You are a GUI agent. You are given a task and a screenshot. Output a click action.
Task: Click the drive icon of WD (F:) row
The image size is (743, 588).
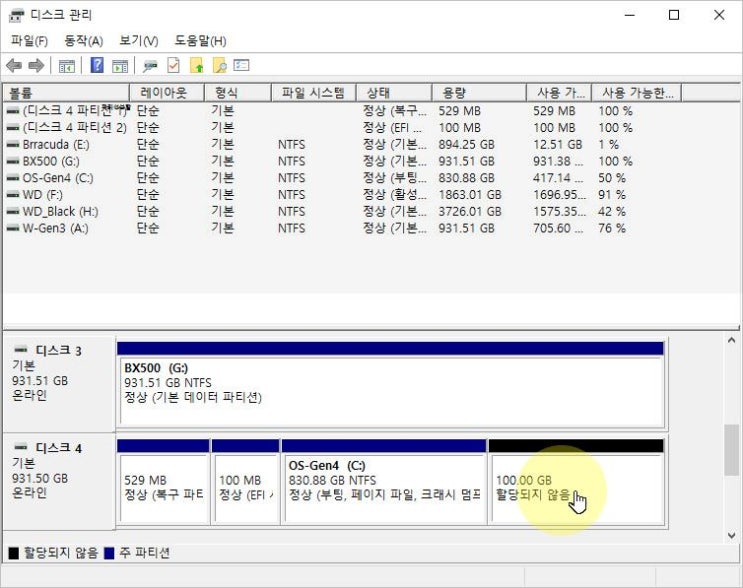pos(13,195)
